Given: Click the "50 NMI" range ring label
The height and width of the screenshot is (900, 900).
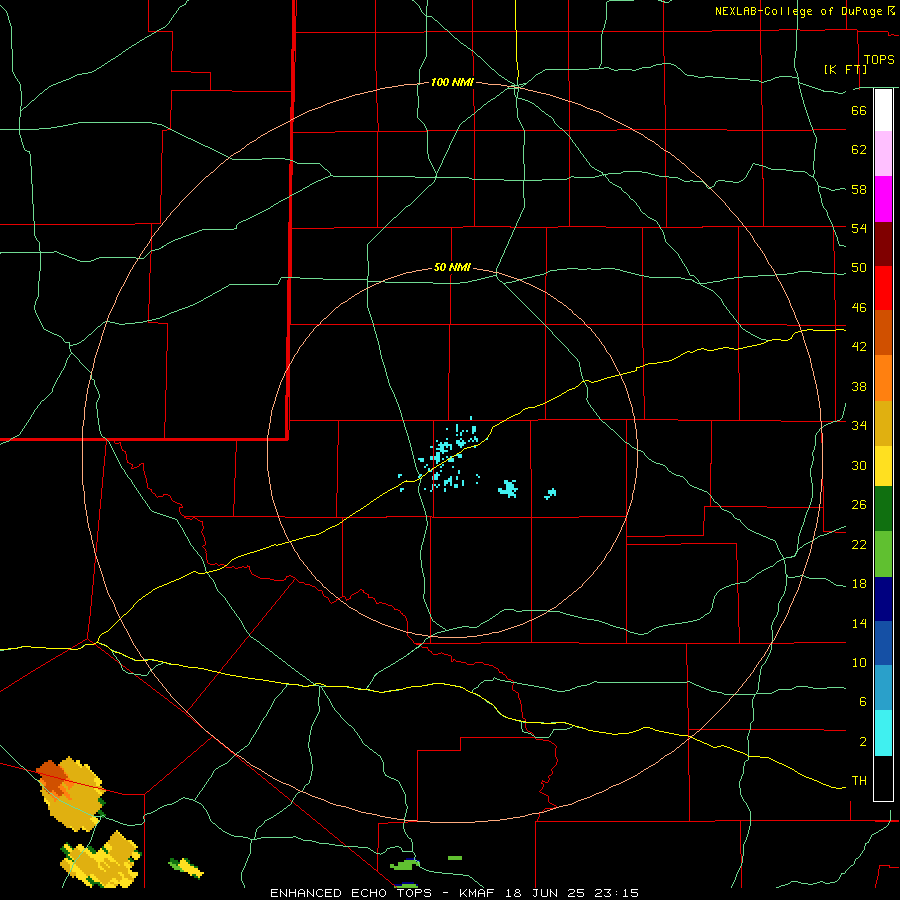Looking at the screenshot, I should point(452,267).
